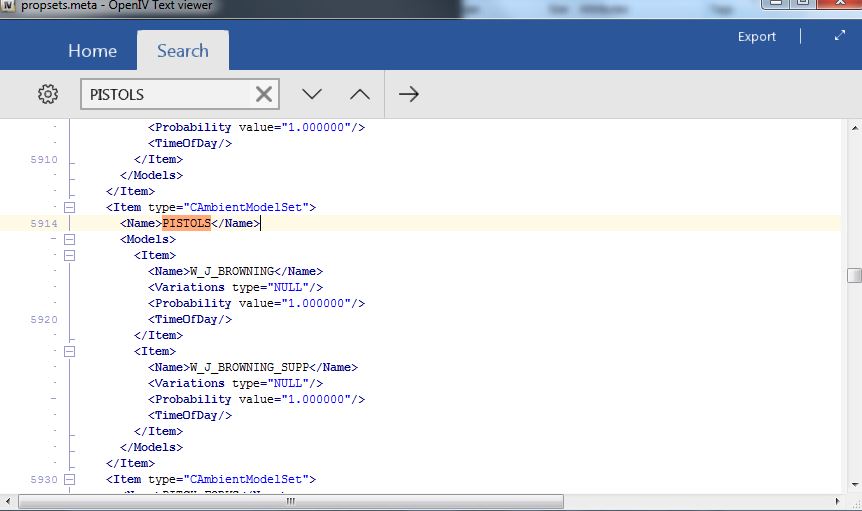
Task: Collapse the Item containing W_J_BROWNING
Action: 70,255
